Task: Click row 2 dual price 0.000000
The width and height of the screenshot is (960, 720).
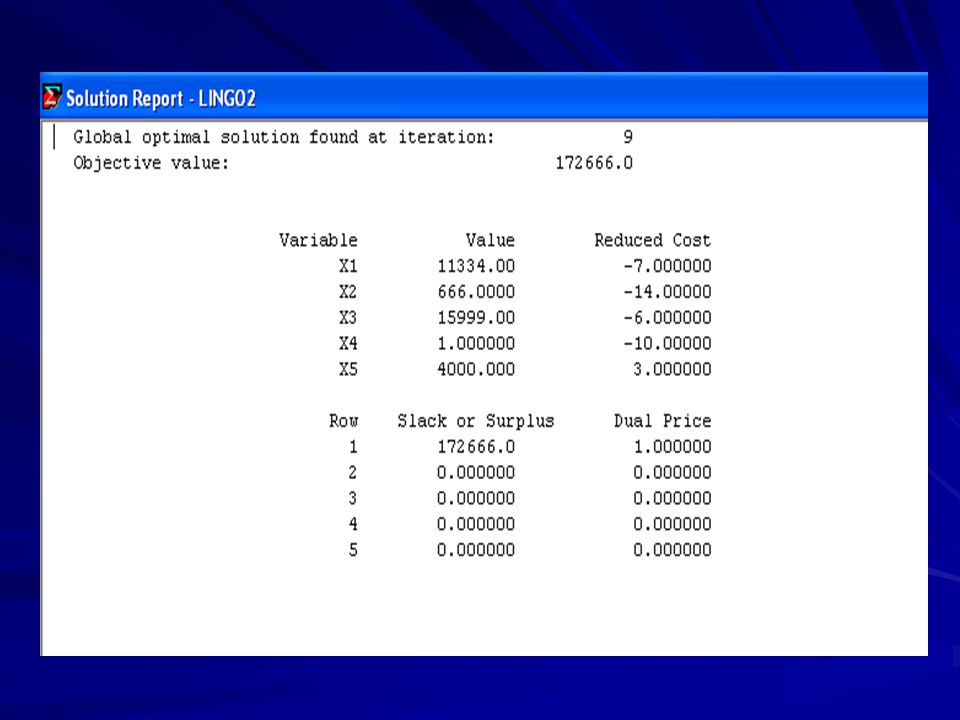Action: coord(672,473)
